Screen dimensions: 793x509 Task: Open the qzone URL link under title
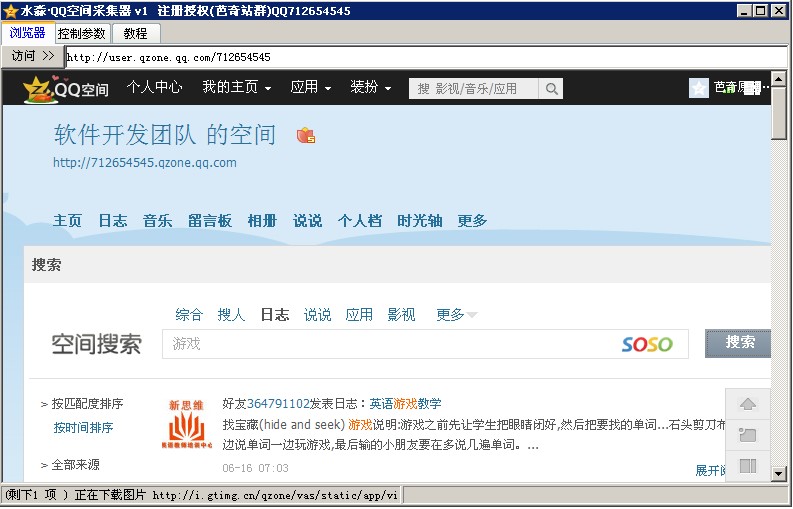coord(145,163)
